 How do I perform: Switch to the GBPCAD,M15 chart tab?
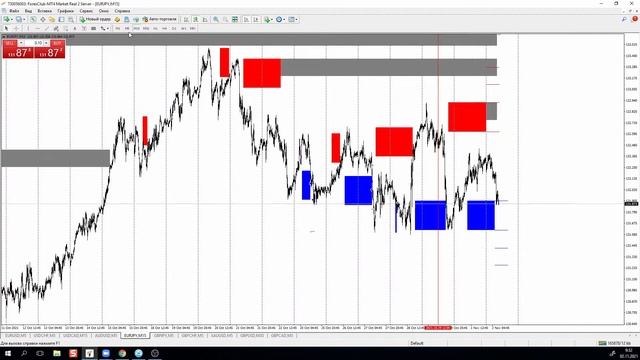[x=282, y=336]
